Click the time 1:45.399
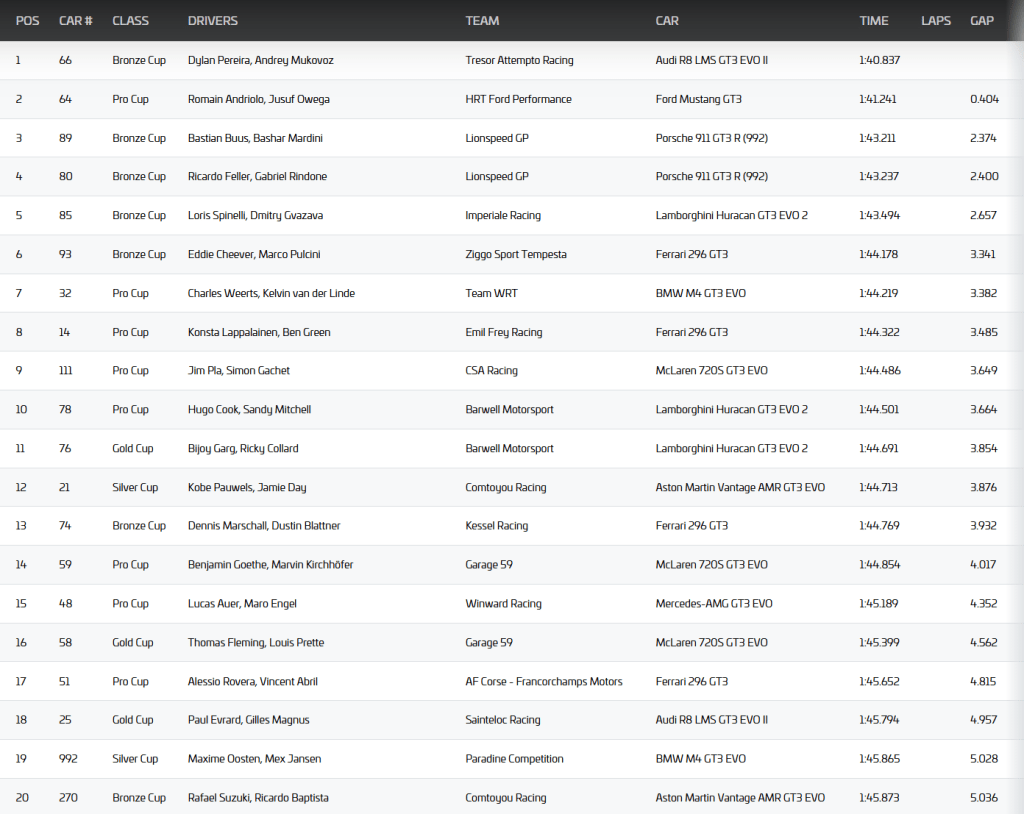Image resolution: width=1024 pixels, height=814 pixels. point(879,643)
